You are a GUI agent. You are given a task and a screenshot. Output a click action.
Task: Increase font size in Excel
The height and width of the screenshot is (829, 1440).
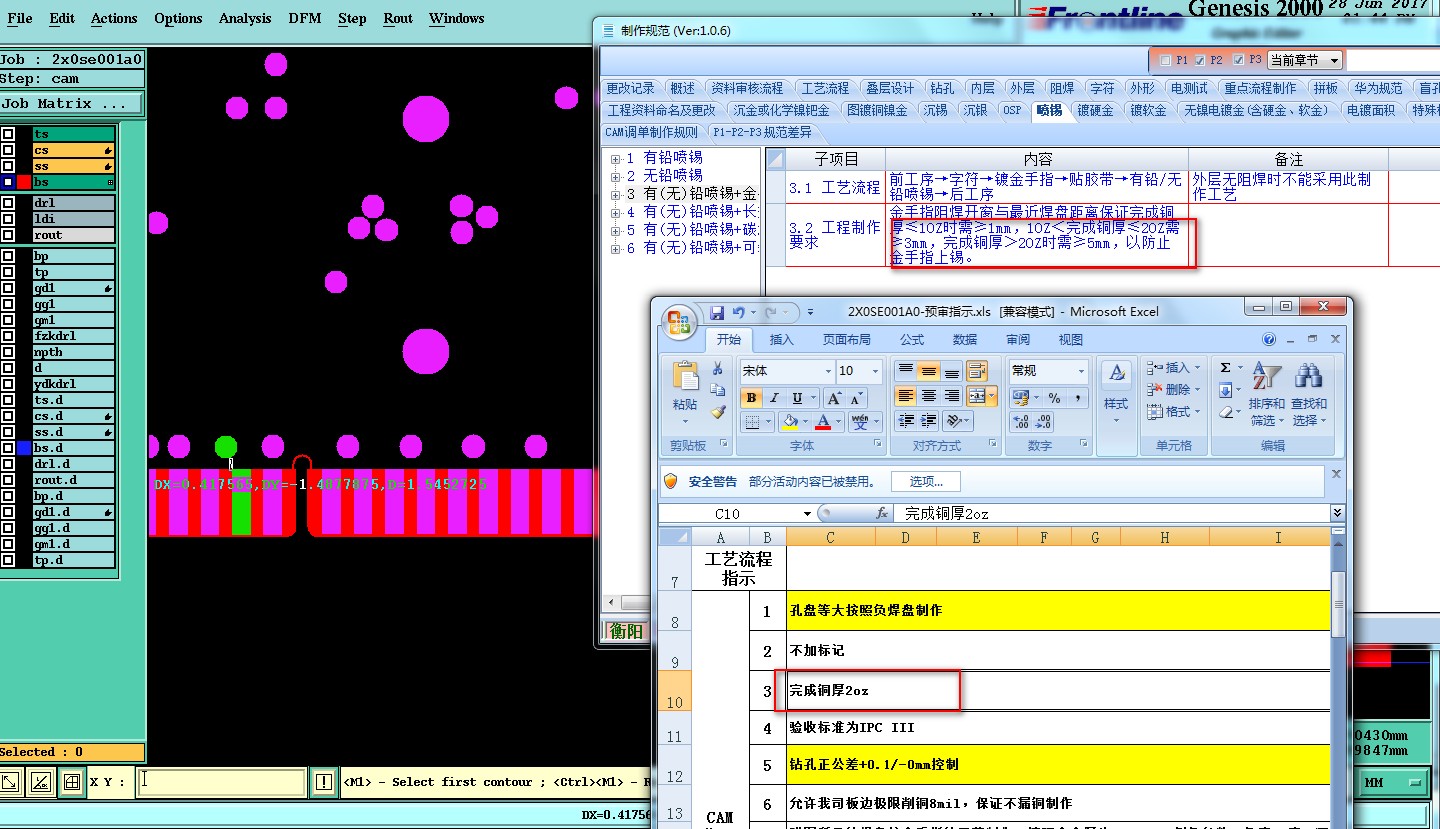(834, 398)
